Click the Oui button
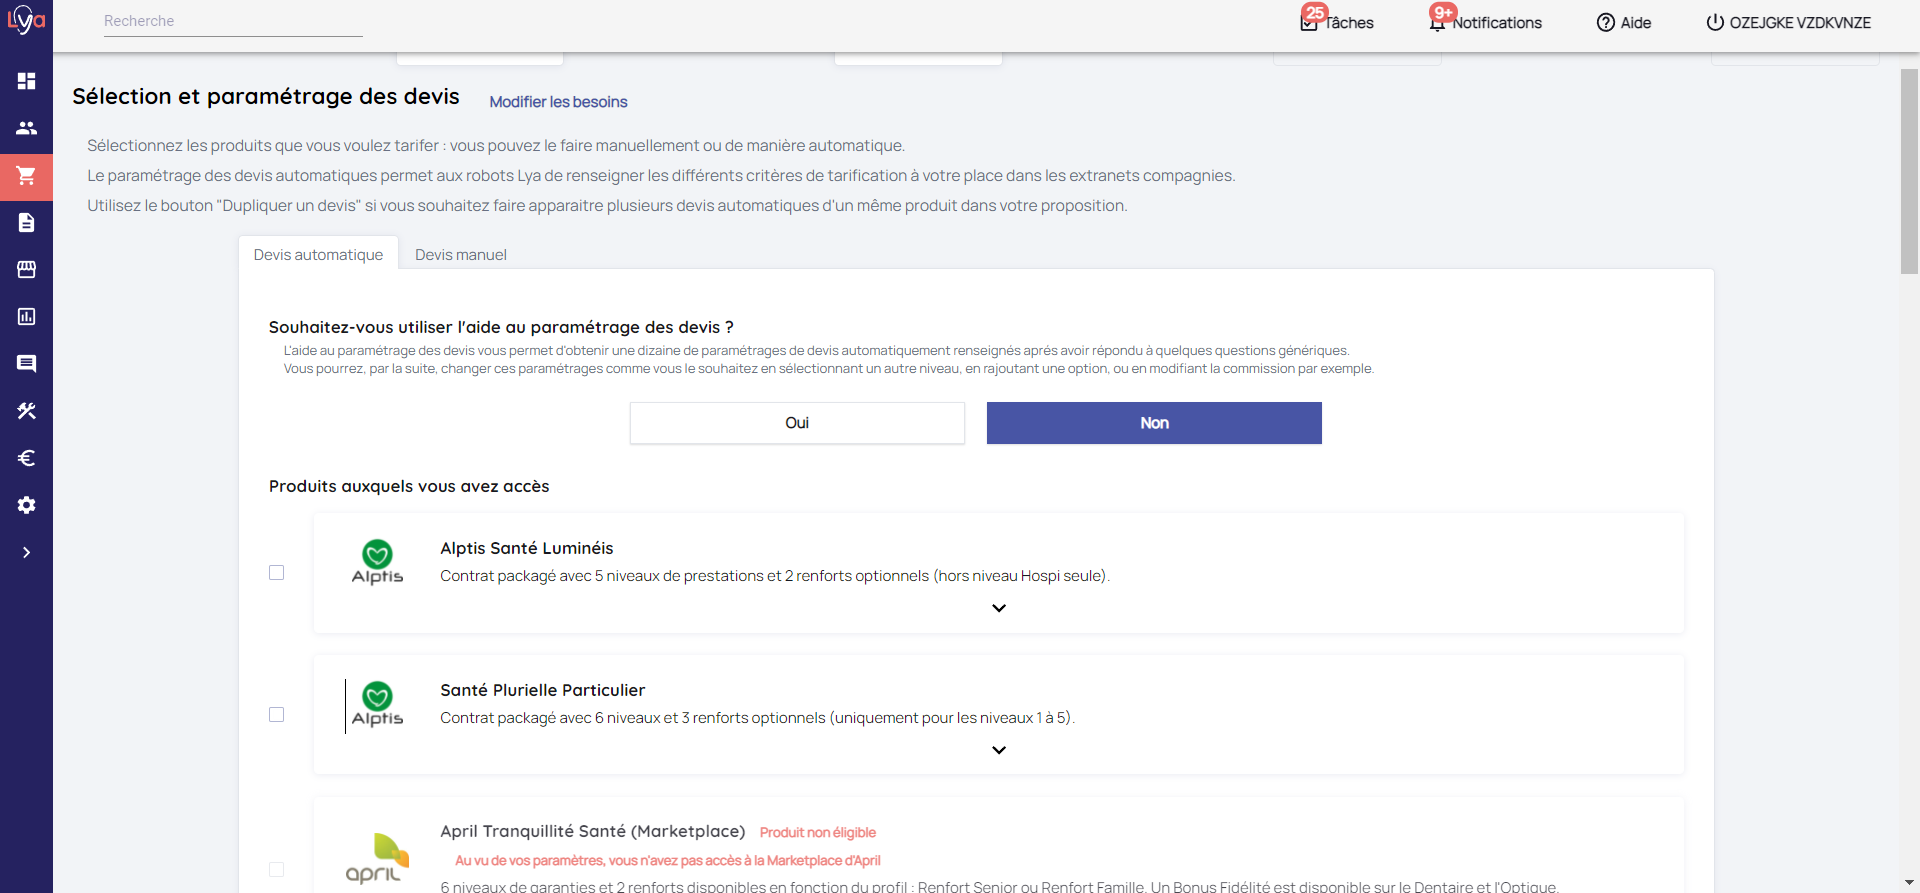 click(796, 423)
